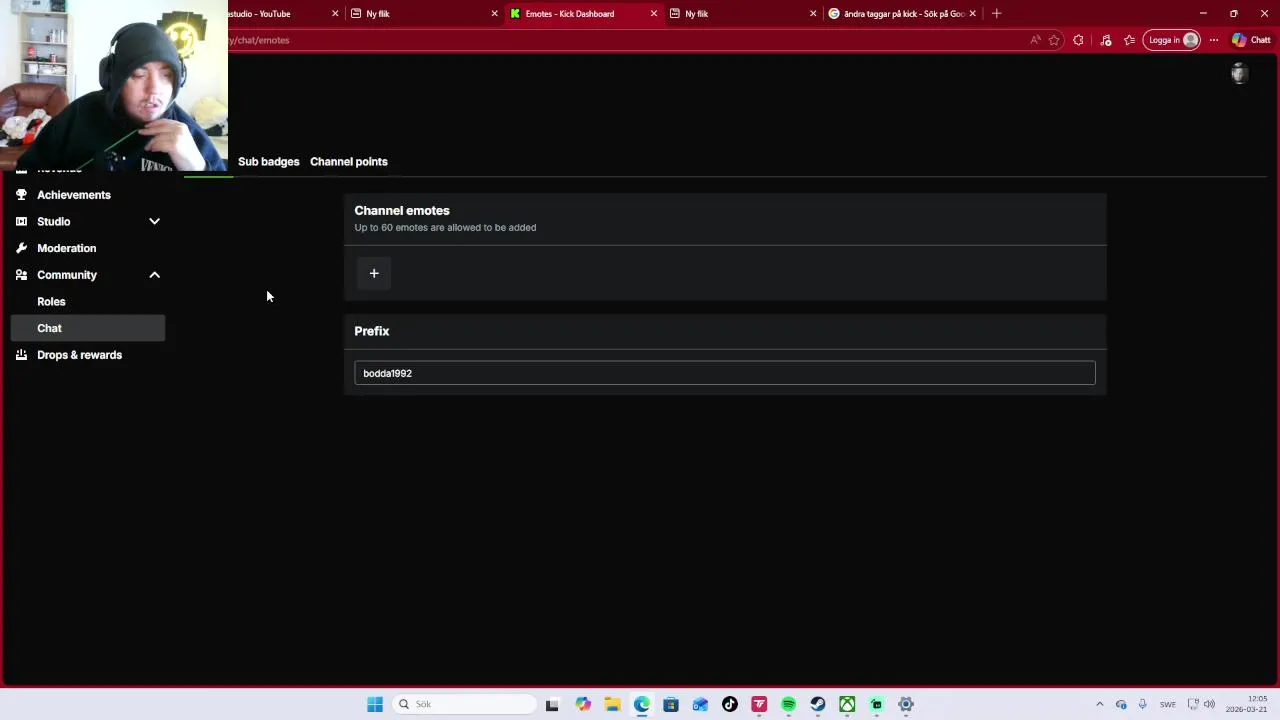This screenshot has height=720, width=1280.
Task: Open Microsoft Store from the taskbar
Action: point(671,704)
